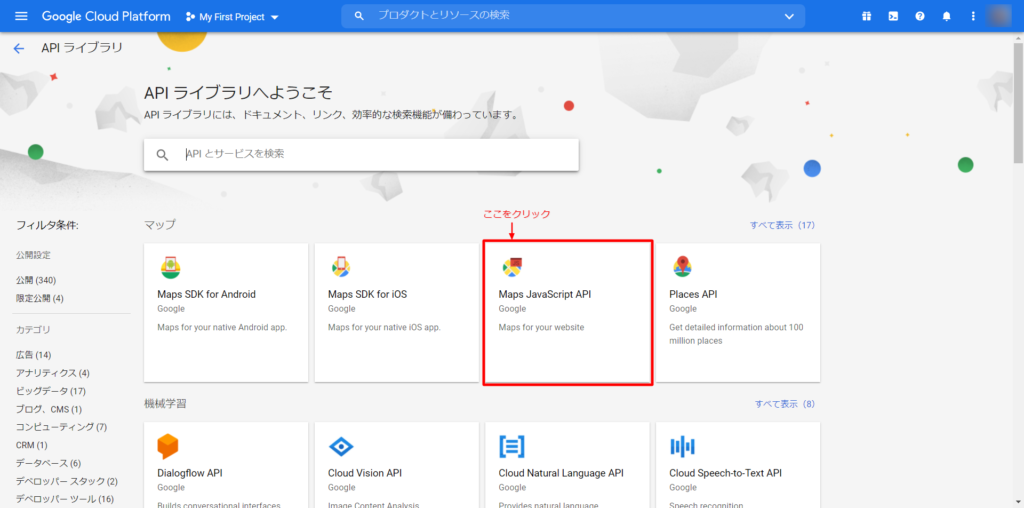This screenshot has width=1024, height=508.
Task: Filter category CRM (1)
Action: pyautogui.click(x=32, y=445)
